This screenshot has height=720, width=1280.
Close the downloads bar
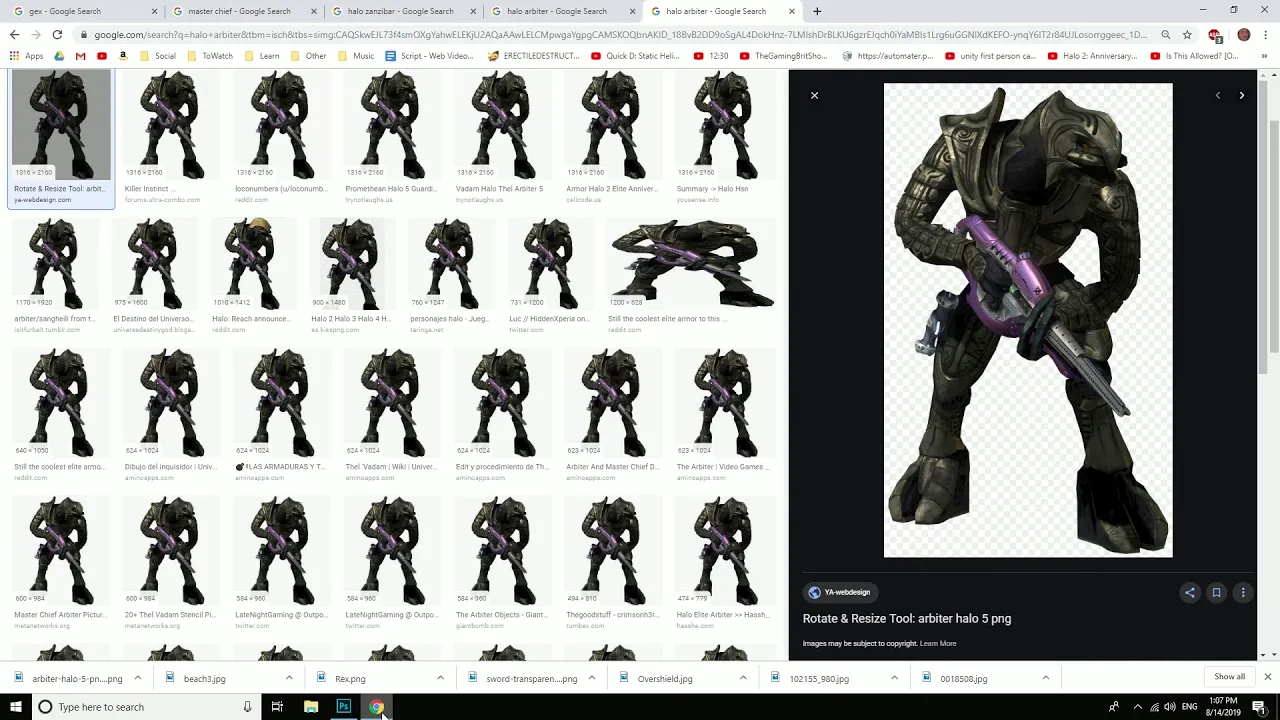tap(1267, 677)
